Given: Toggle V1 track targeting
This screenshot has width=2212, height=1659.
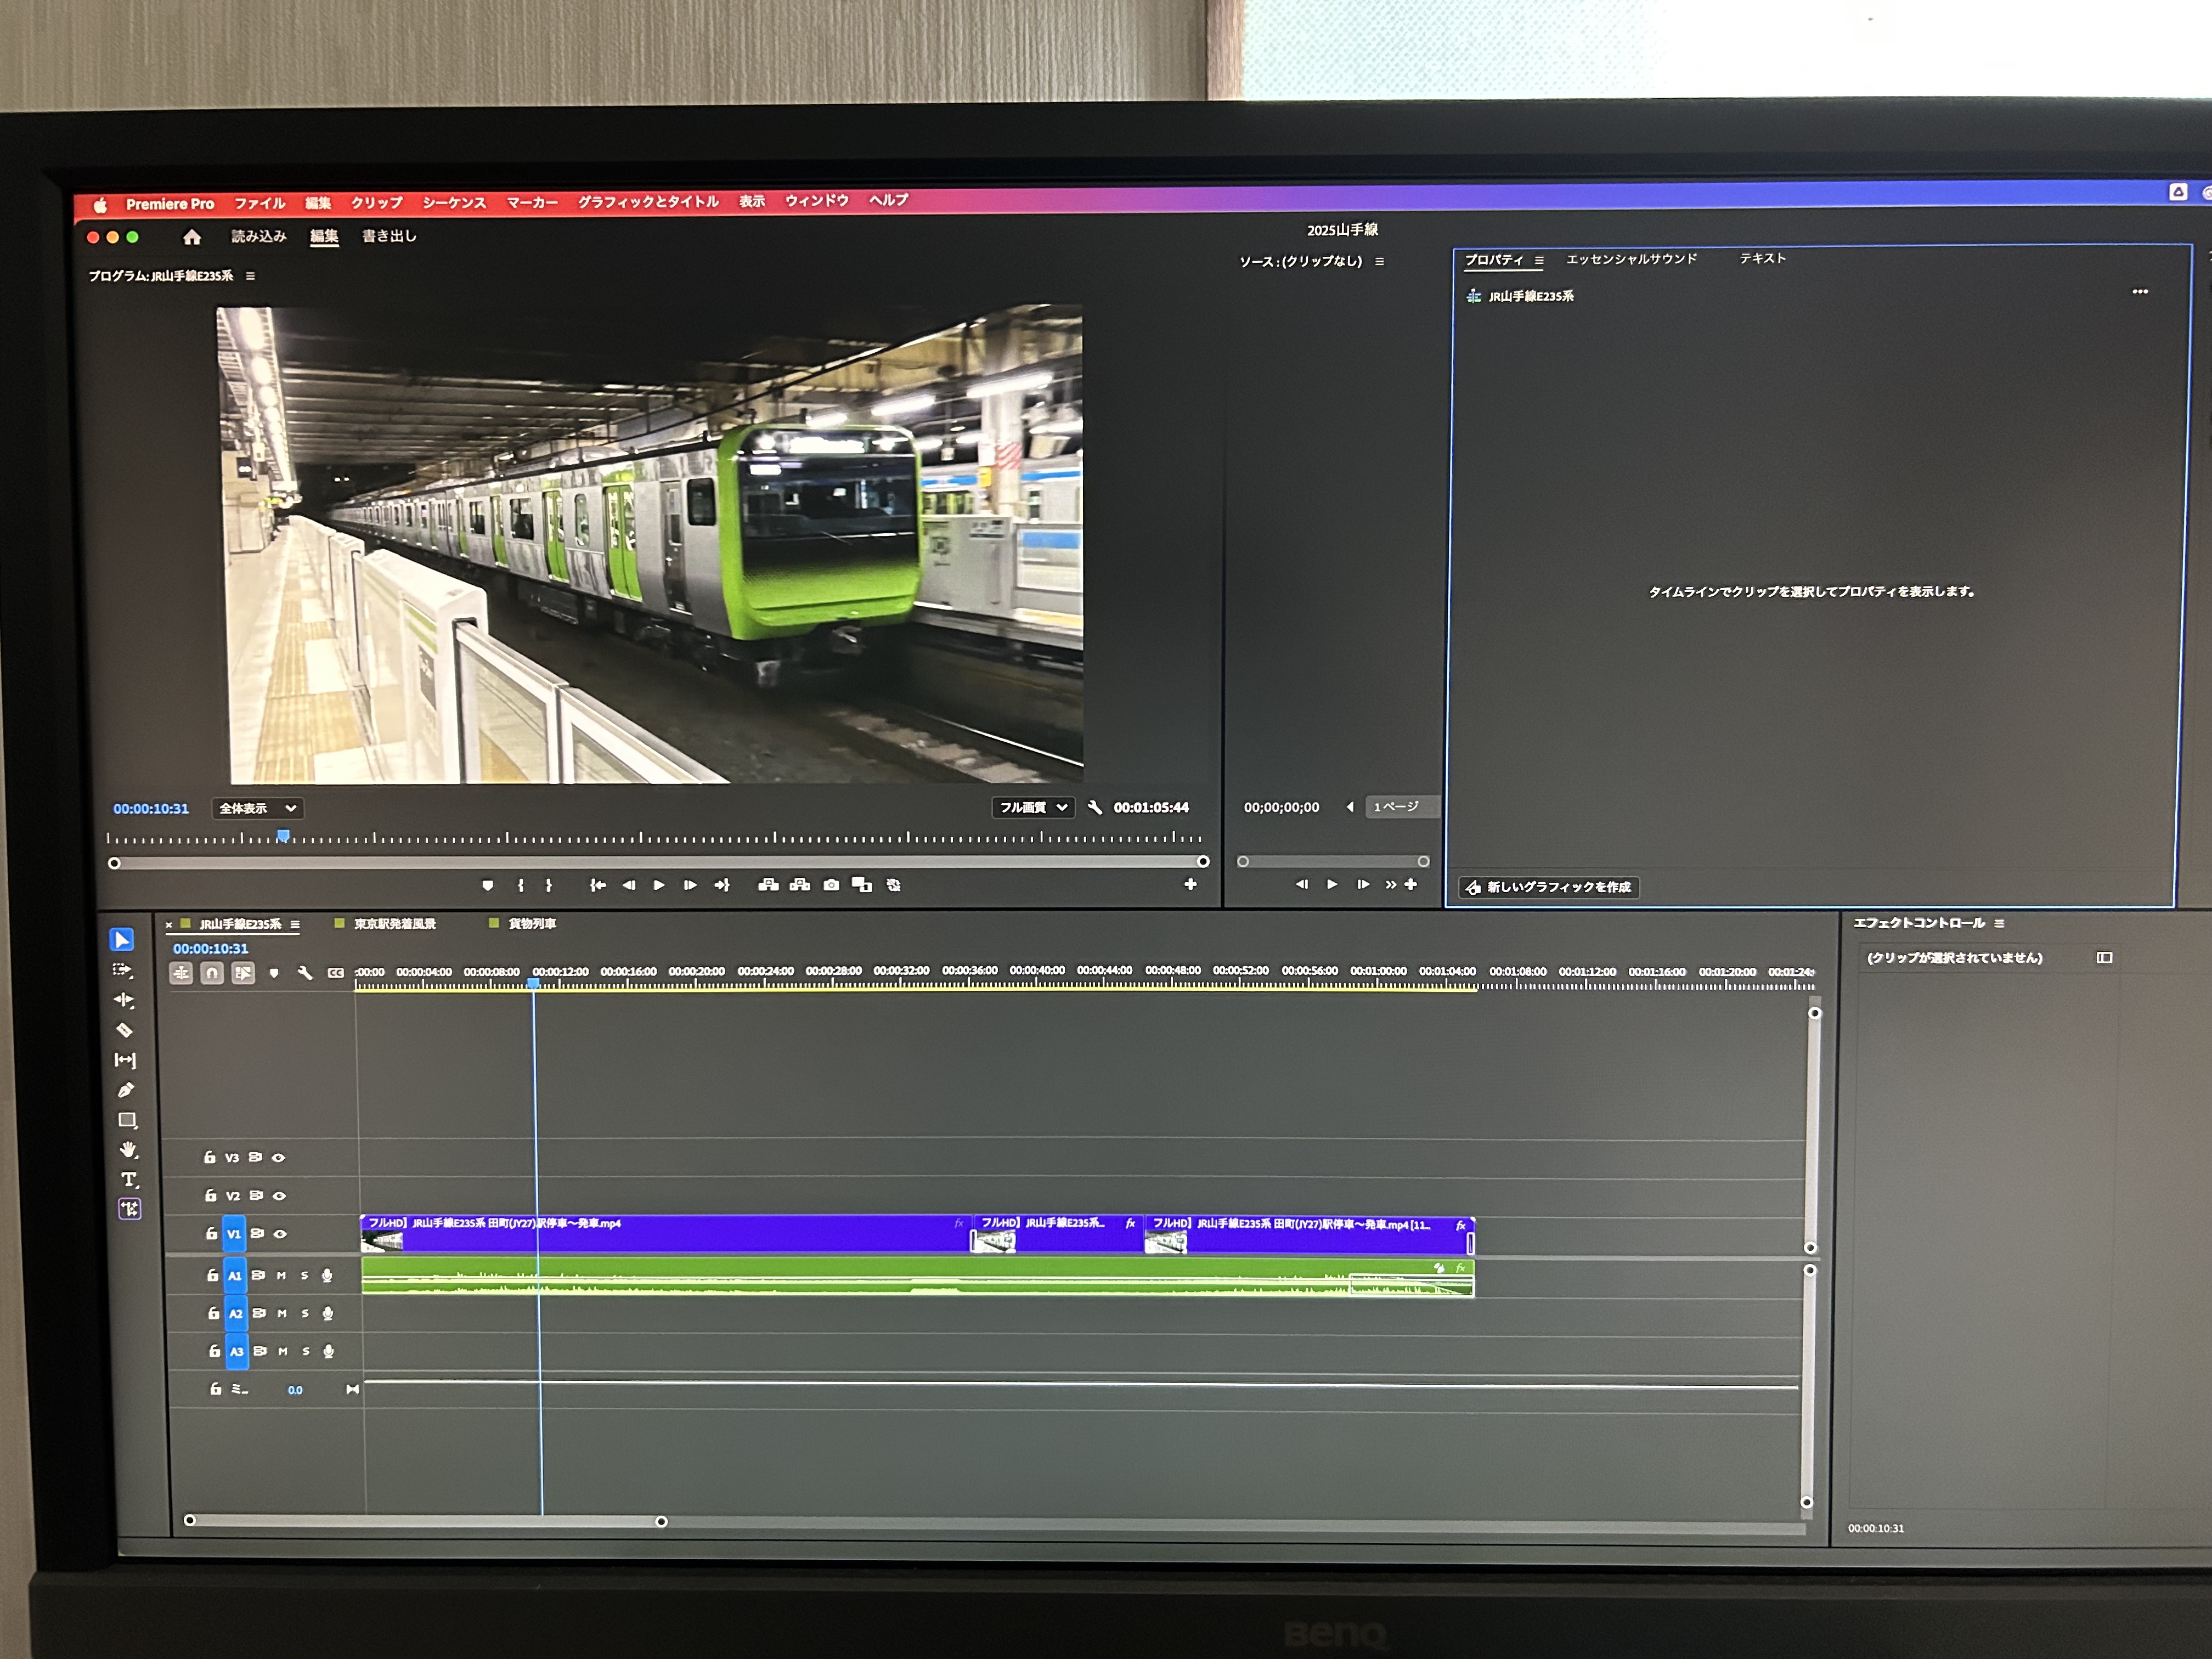Looking at the screenshot, I should click(234, 1234).
